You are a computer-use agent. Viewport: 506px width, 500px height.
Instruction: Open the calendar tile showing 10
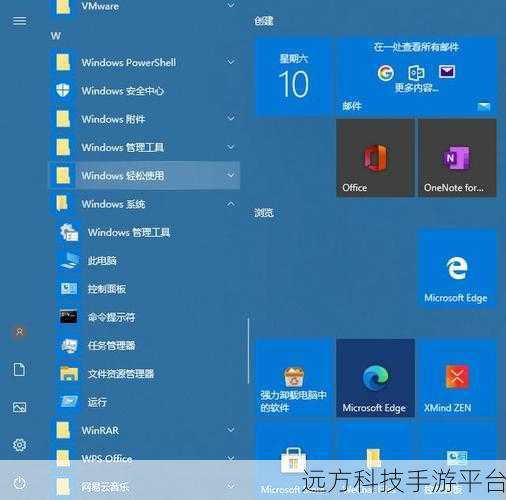click(x=294, y=77)
